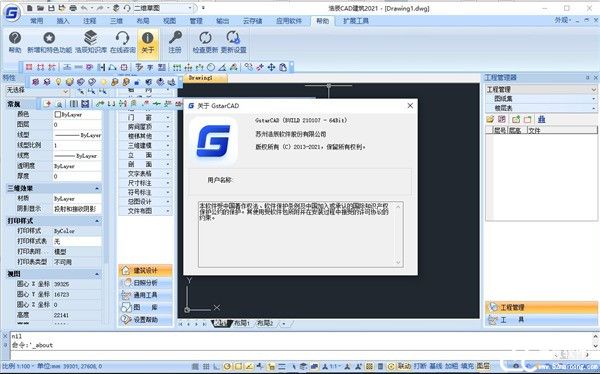
Task: Click the 打印样式表 value field
Action: tap(77, 241)
